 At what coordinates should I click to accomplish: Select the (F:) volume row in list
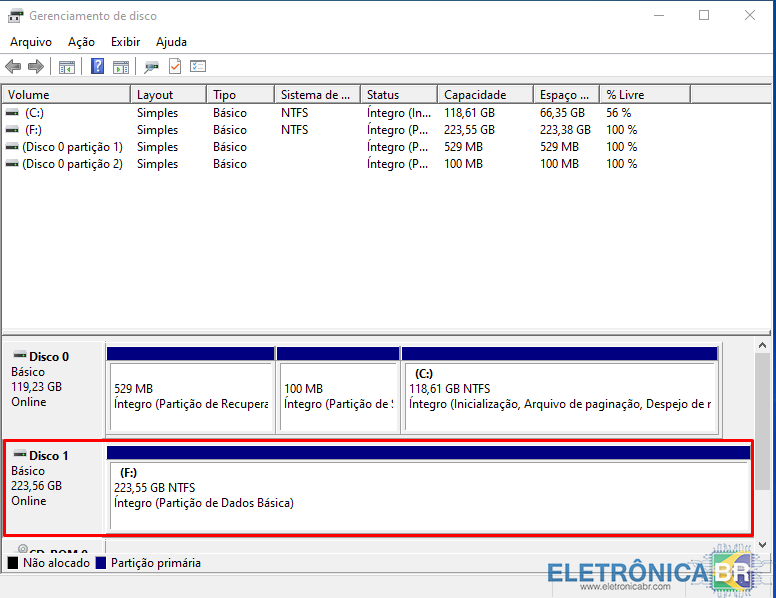pyautogui.click(x=34, y=130)
